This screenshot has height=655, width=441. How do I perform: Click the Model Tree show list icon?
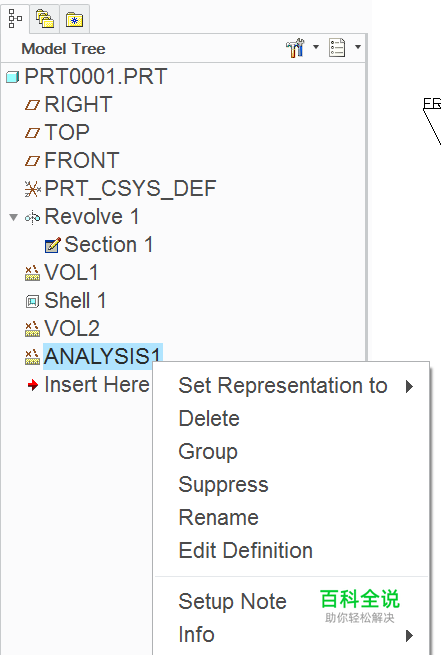point(337,48)
